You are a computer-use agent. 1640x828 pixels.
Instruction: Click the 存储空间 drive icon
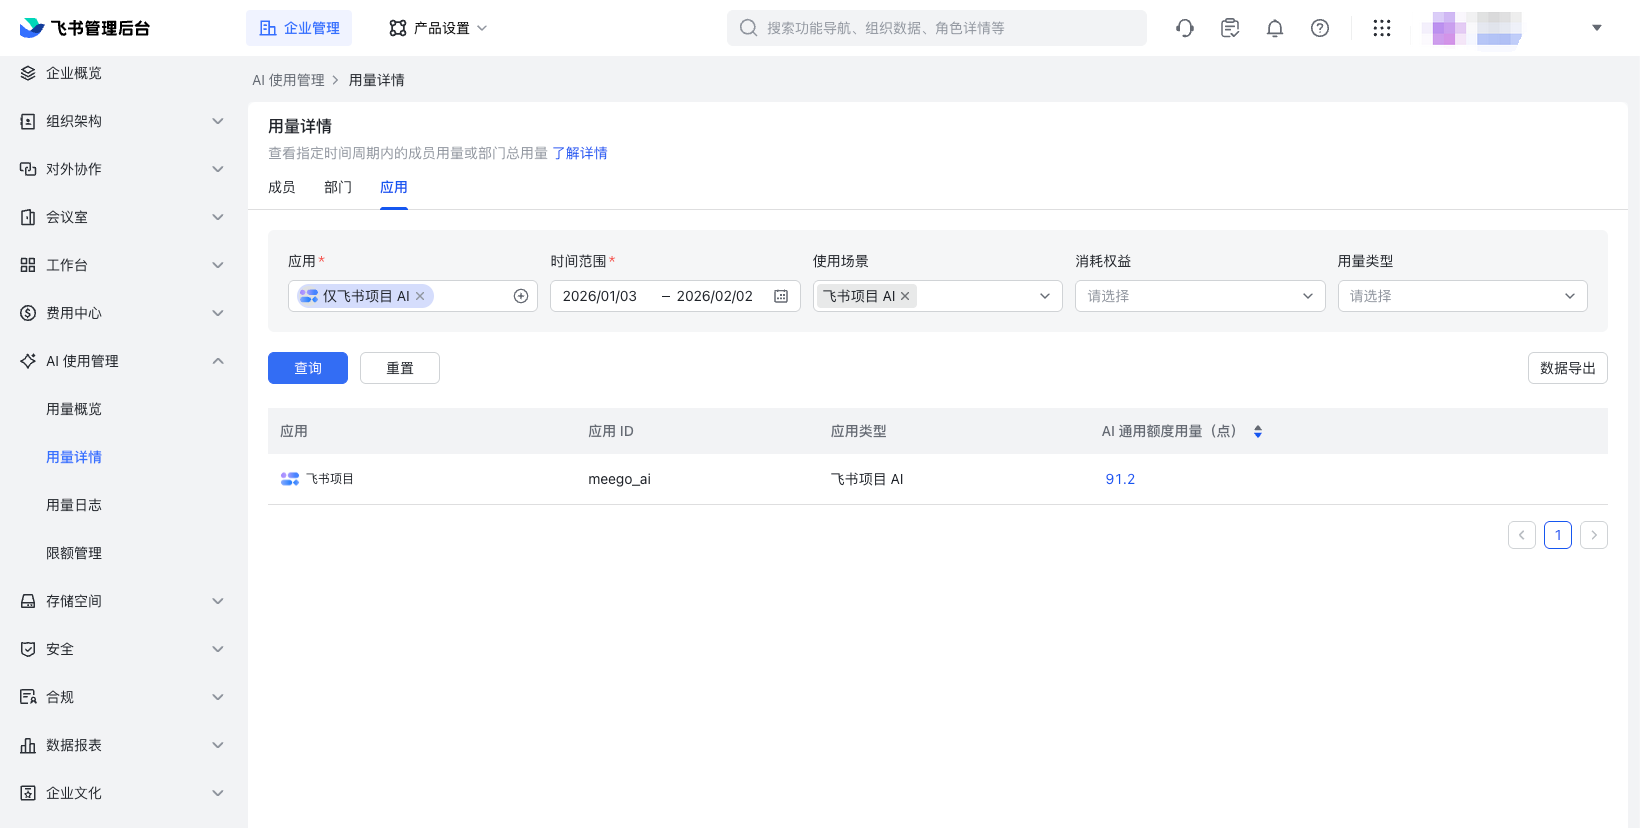pyautogui.click(x=28, y=601)
